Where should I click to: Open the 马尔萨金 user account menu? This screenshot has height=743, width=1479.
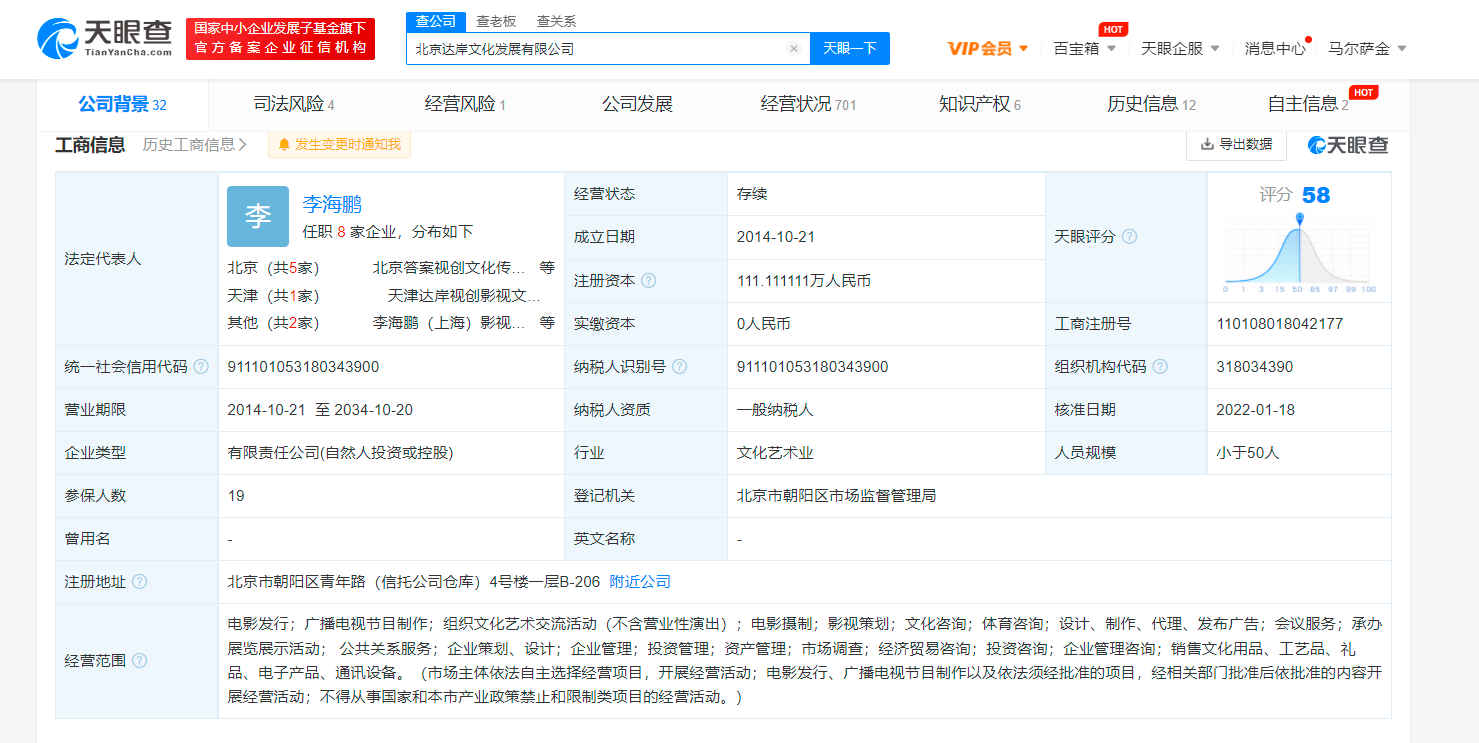click(x=1367, y=48)
